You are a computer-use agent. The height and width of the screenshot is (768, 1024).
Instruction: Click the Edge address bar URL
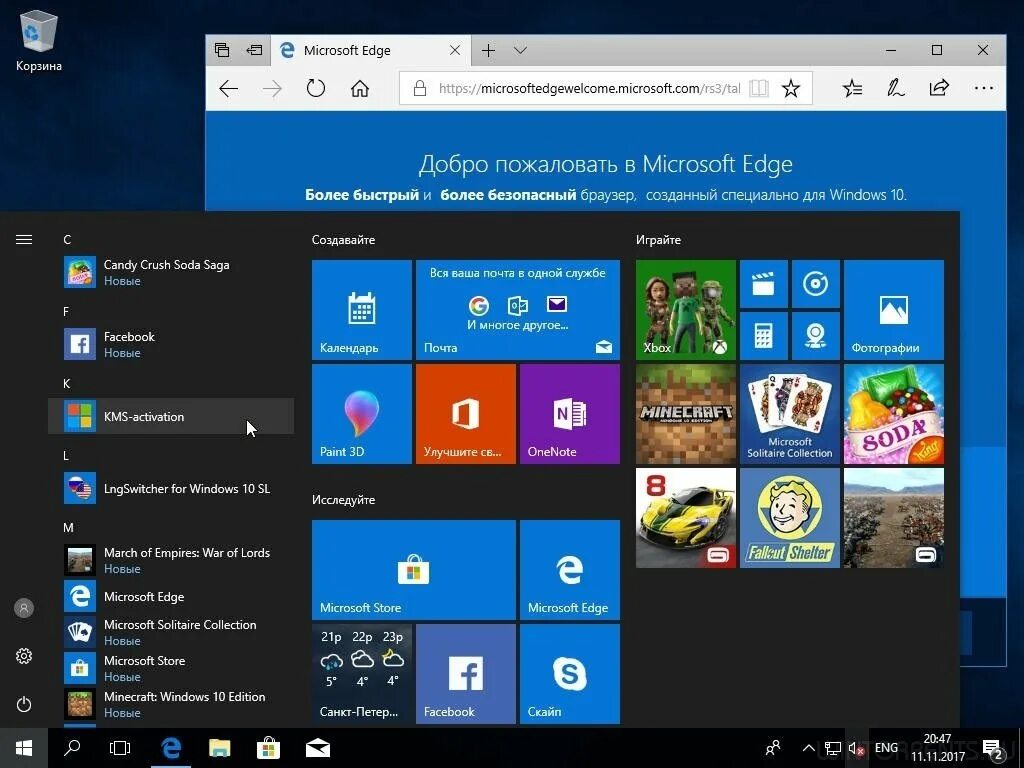coord(589,88)
